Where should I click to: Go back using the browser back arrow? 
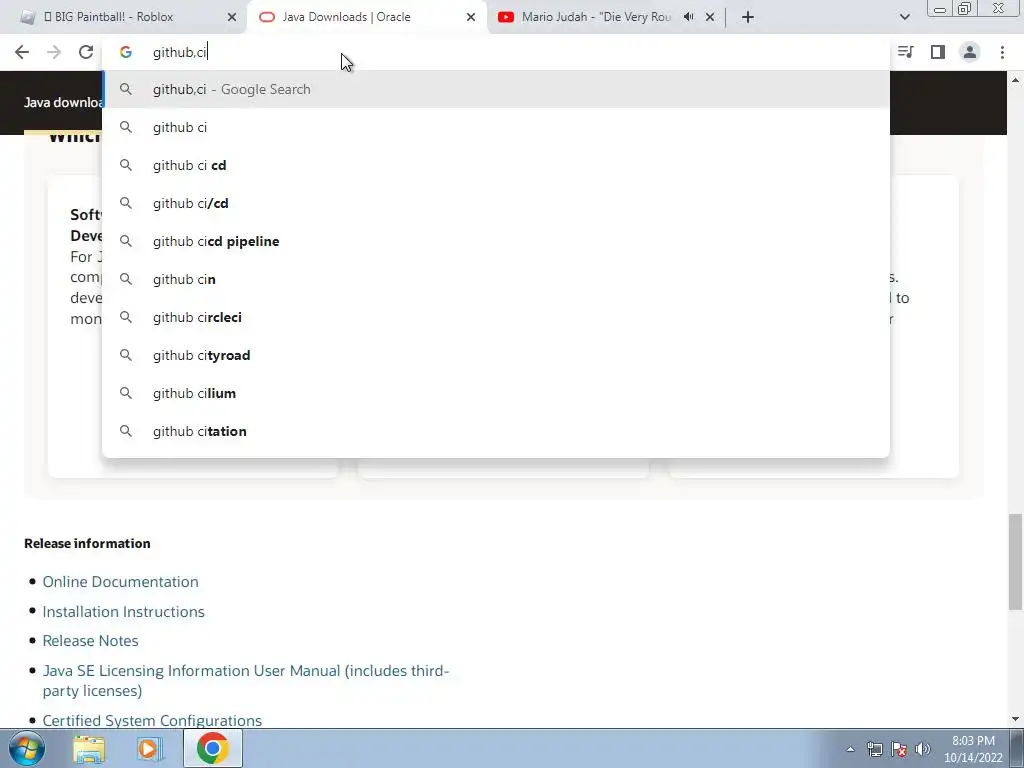click(x=22, y=52)
